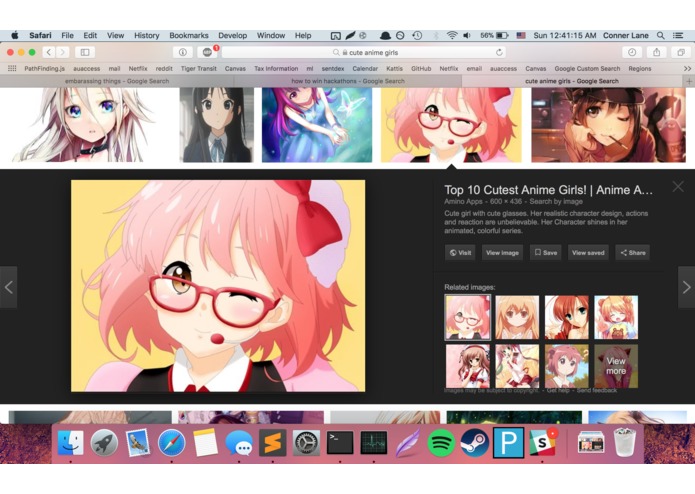The height and width of the screenshot is (494, 695).
Task: Open Activity Monitor in the Dock
Action: pyautogui.click(x=374, y=442)
